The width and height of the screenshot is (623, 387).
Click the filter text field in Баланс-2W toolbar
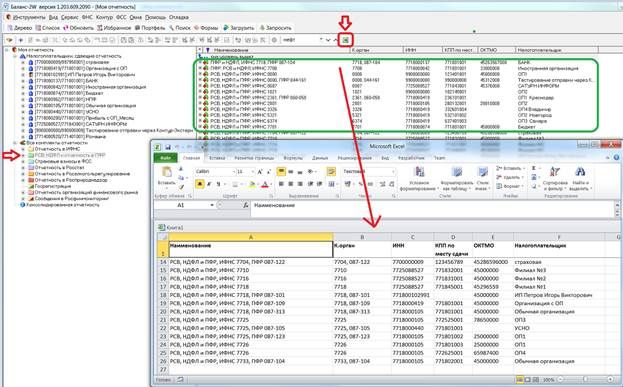tap(302, 40)
